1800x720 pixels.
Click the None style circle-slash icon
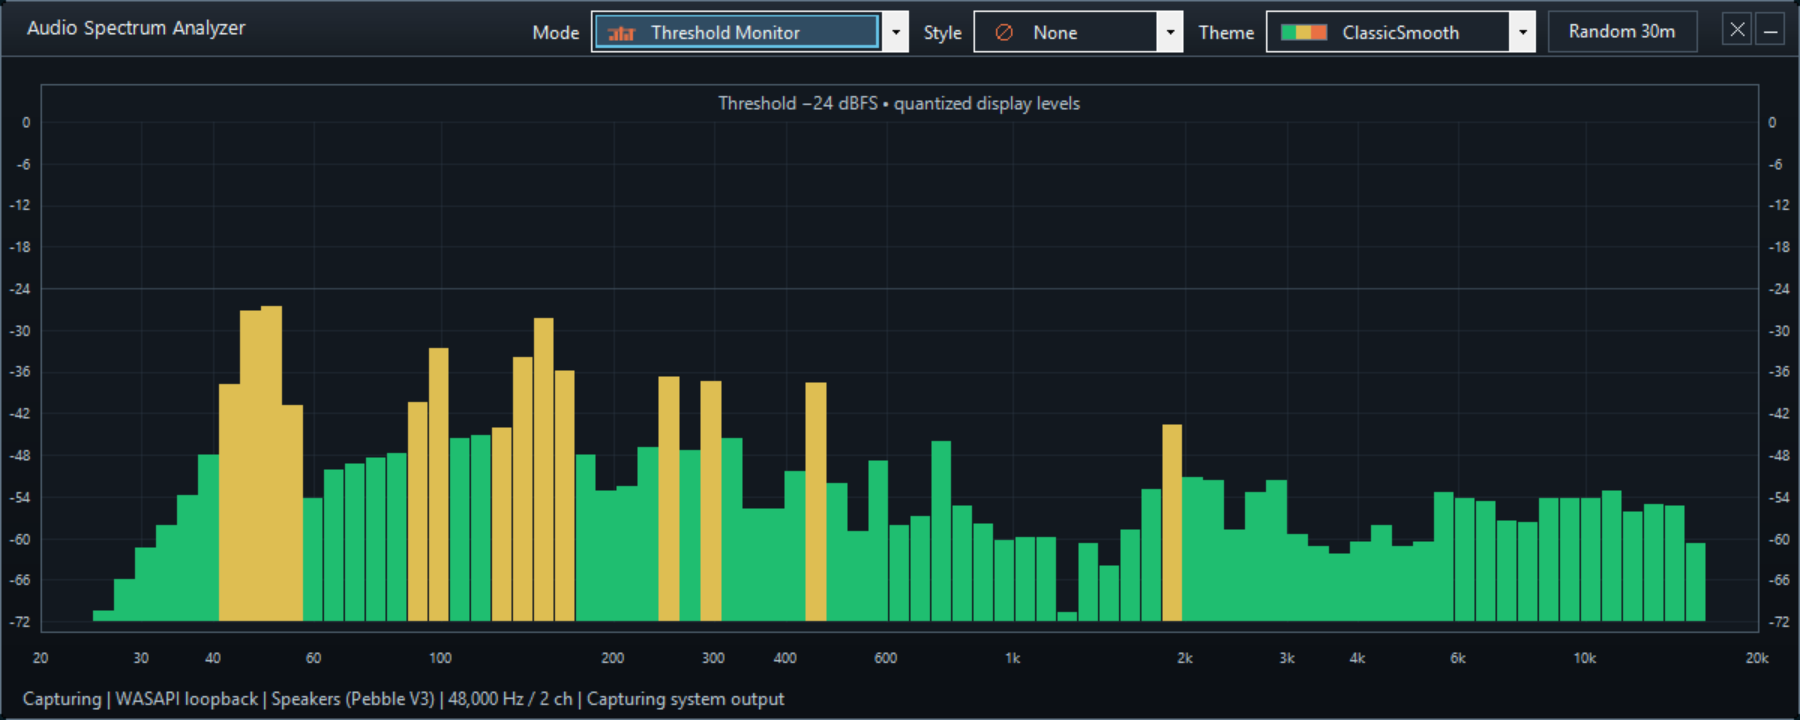[1004, 33]
